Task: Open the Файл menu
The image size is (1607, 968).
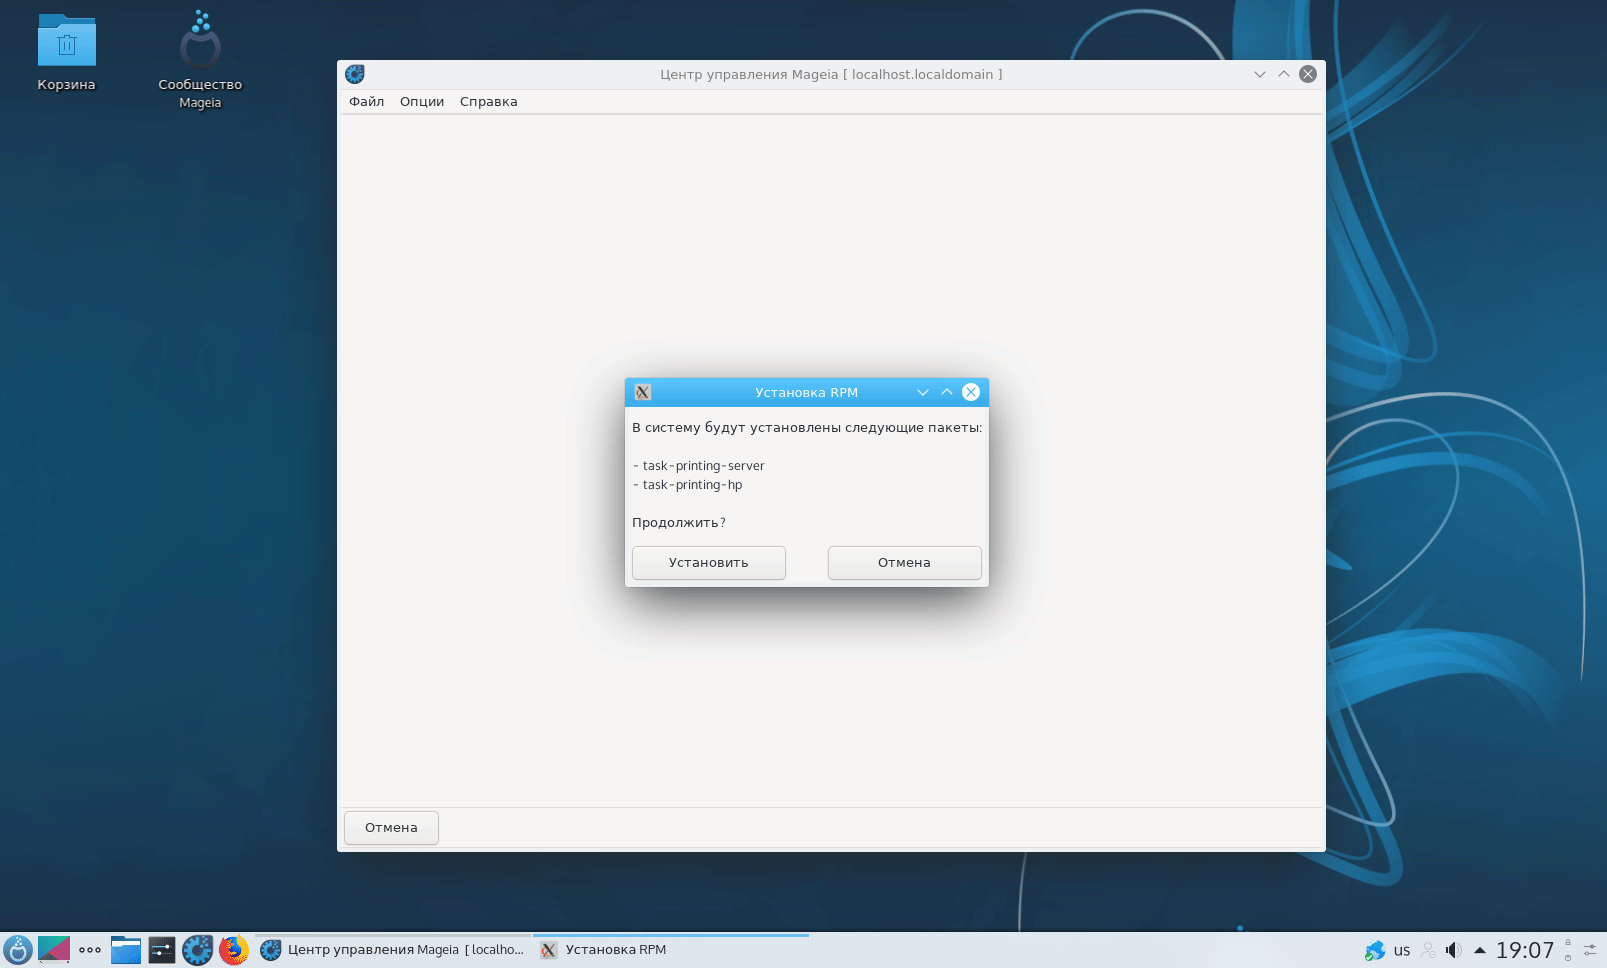Action: [367, 102]
